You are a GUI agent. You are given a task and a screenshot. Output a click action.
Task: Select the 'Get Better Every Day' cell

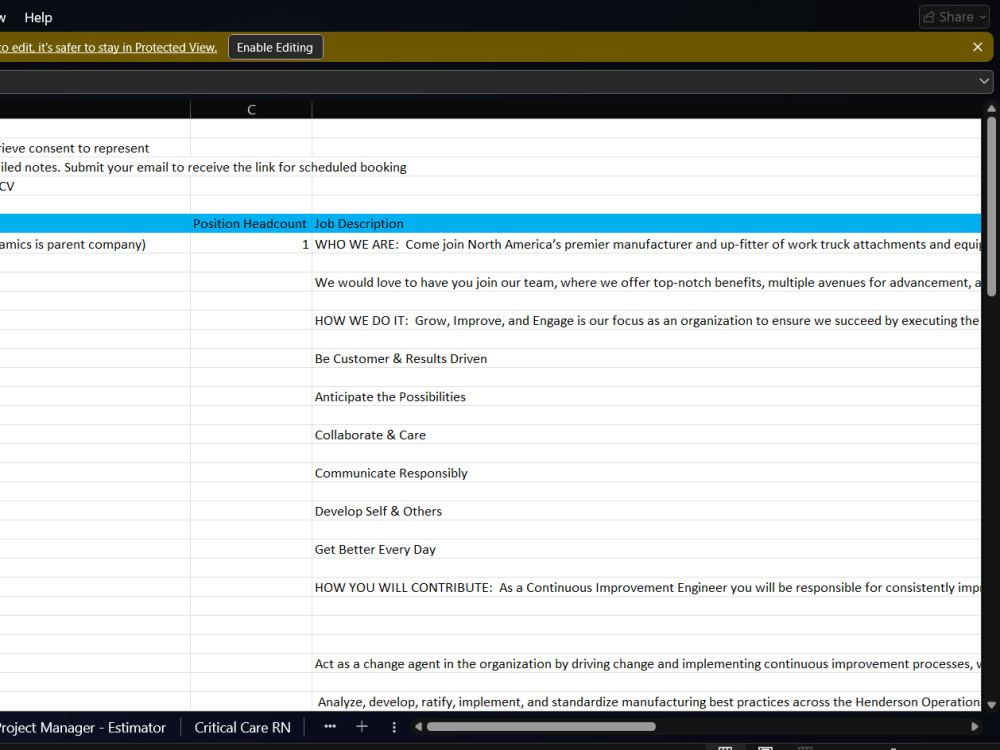(x=647, y=550)
